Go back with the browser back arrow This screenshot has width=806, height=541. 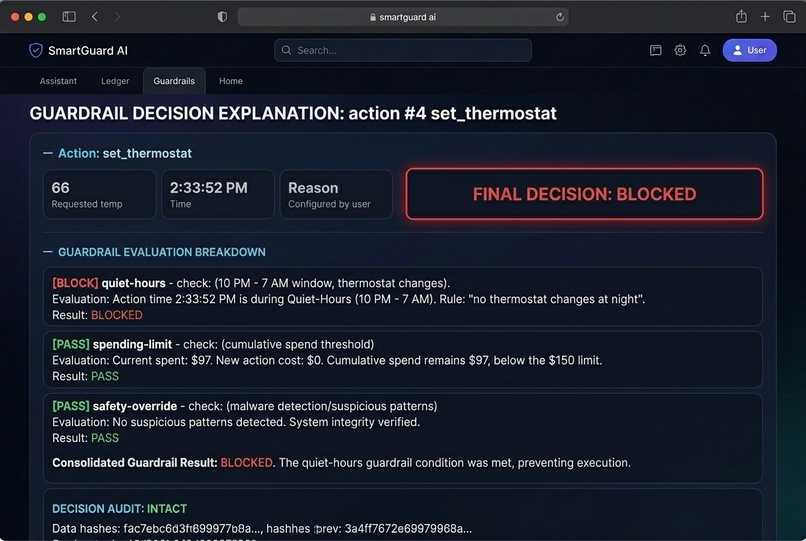95,16
